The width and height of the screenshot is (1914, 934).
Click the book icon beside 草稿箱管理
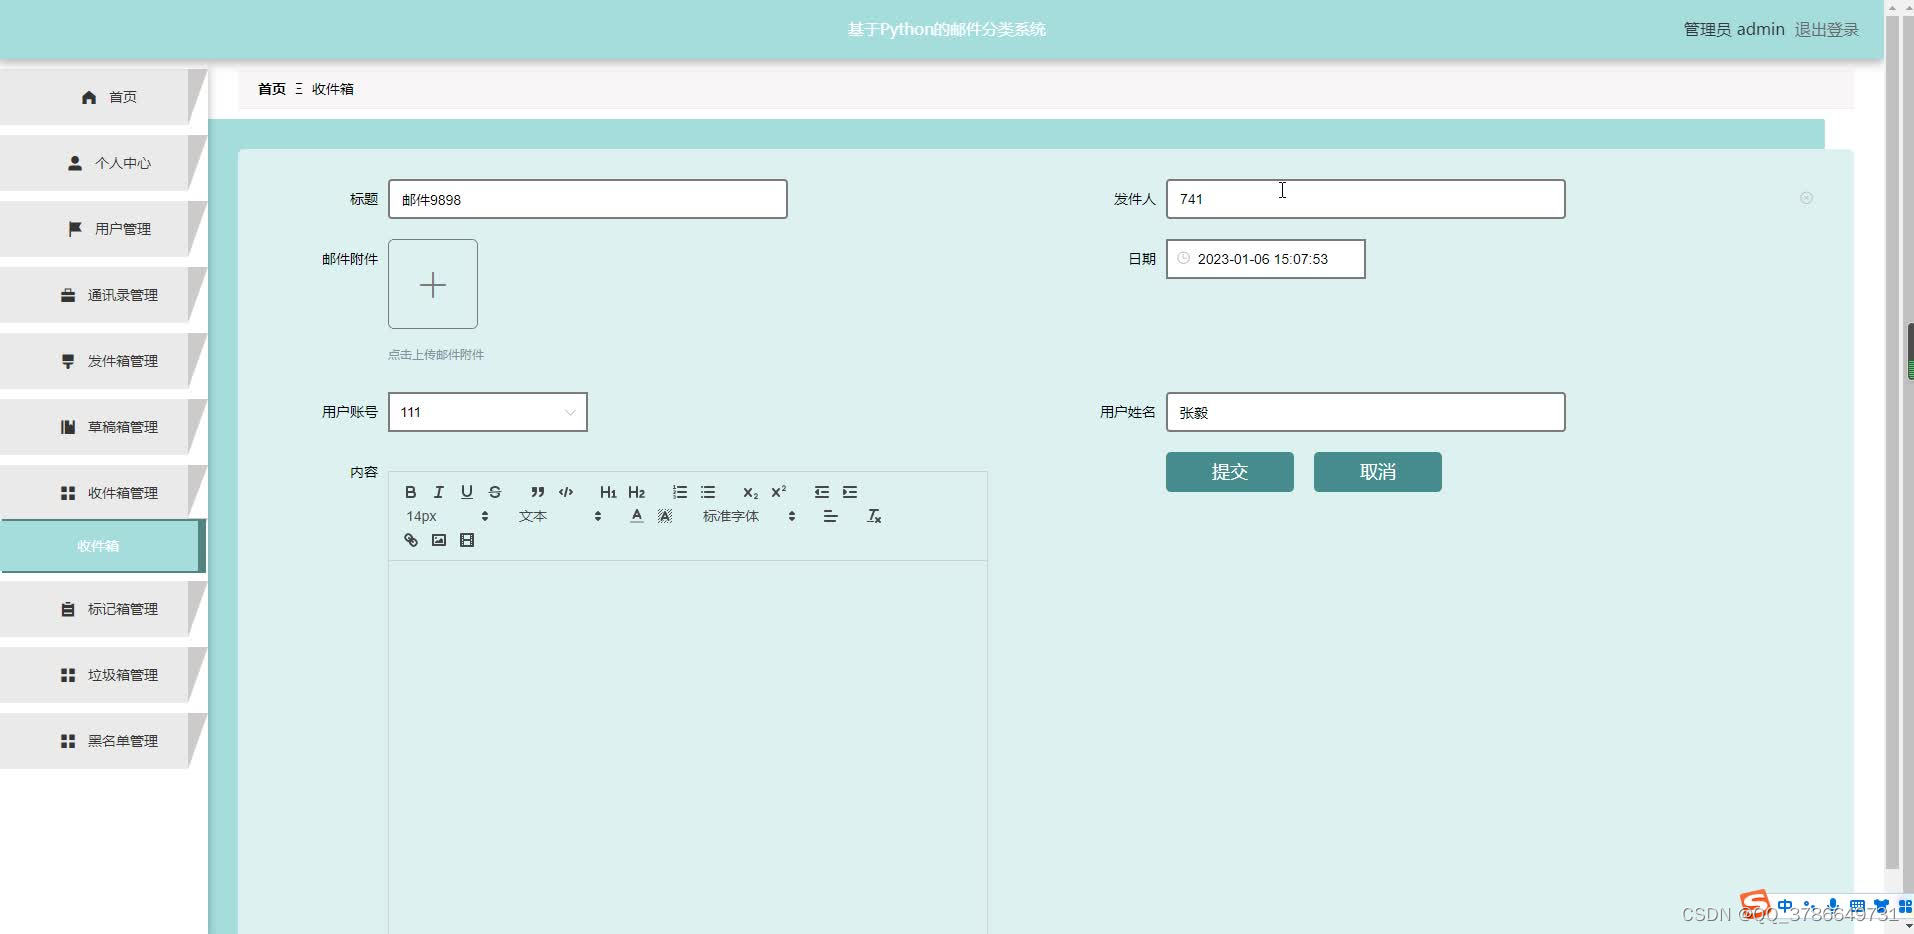coord(68,427)
